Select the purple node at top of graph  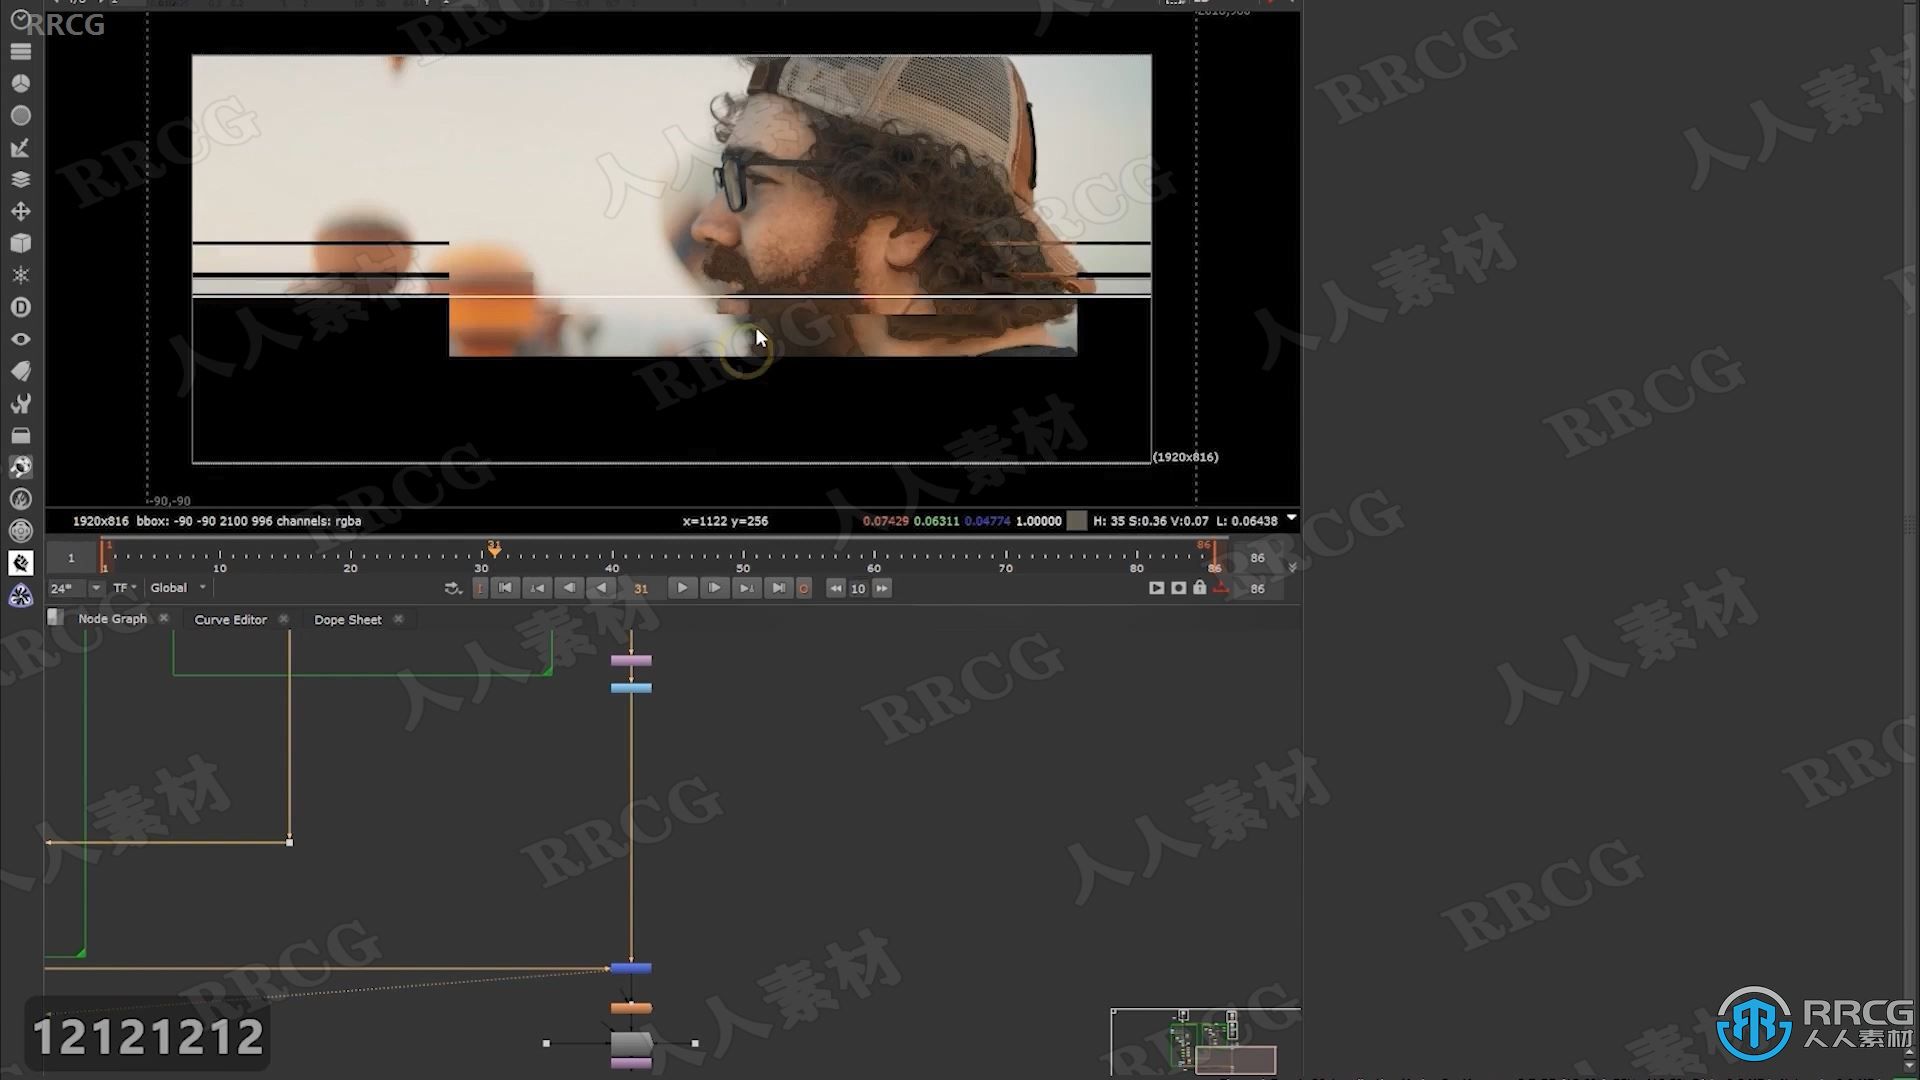tap(631, 660)
